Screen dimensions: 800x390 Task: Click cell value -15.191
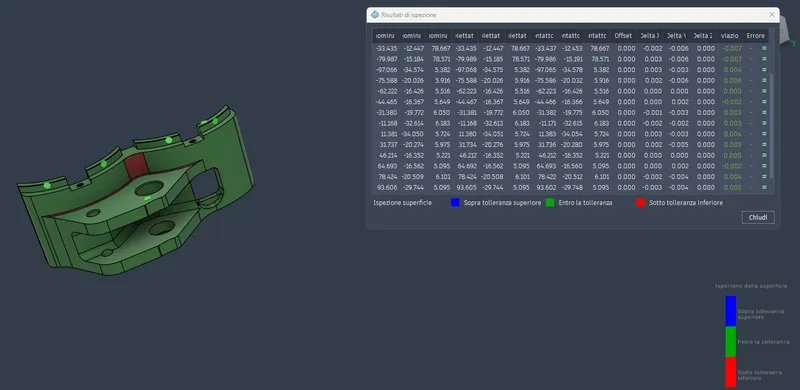pos(571,59)
